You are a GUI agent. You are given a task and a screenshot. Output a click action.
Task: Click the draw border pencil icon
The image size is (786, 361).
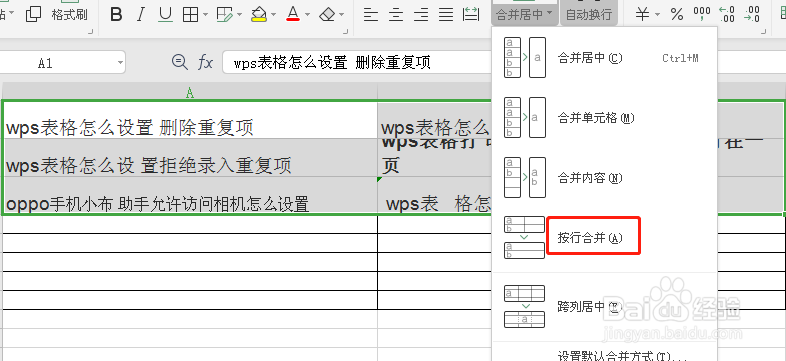225,15
